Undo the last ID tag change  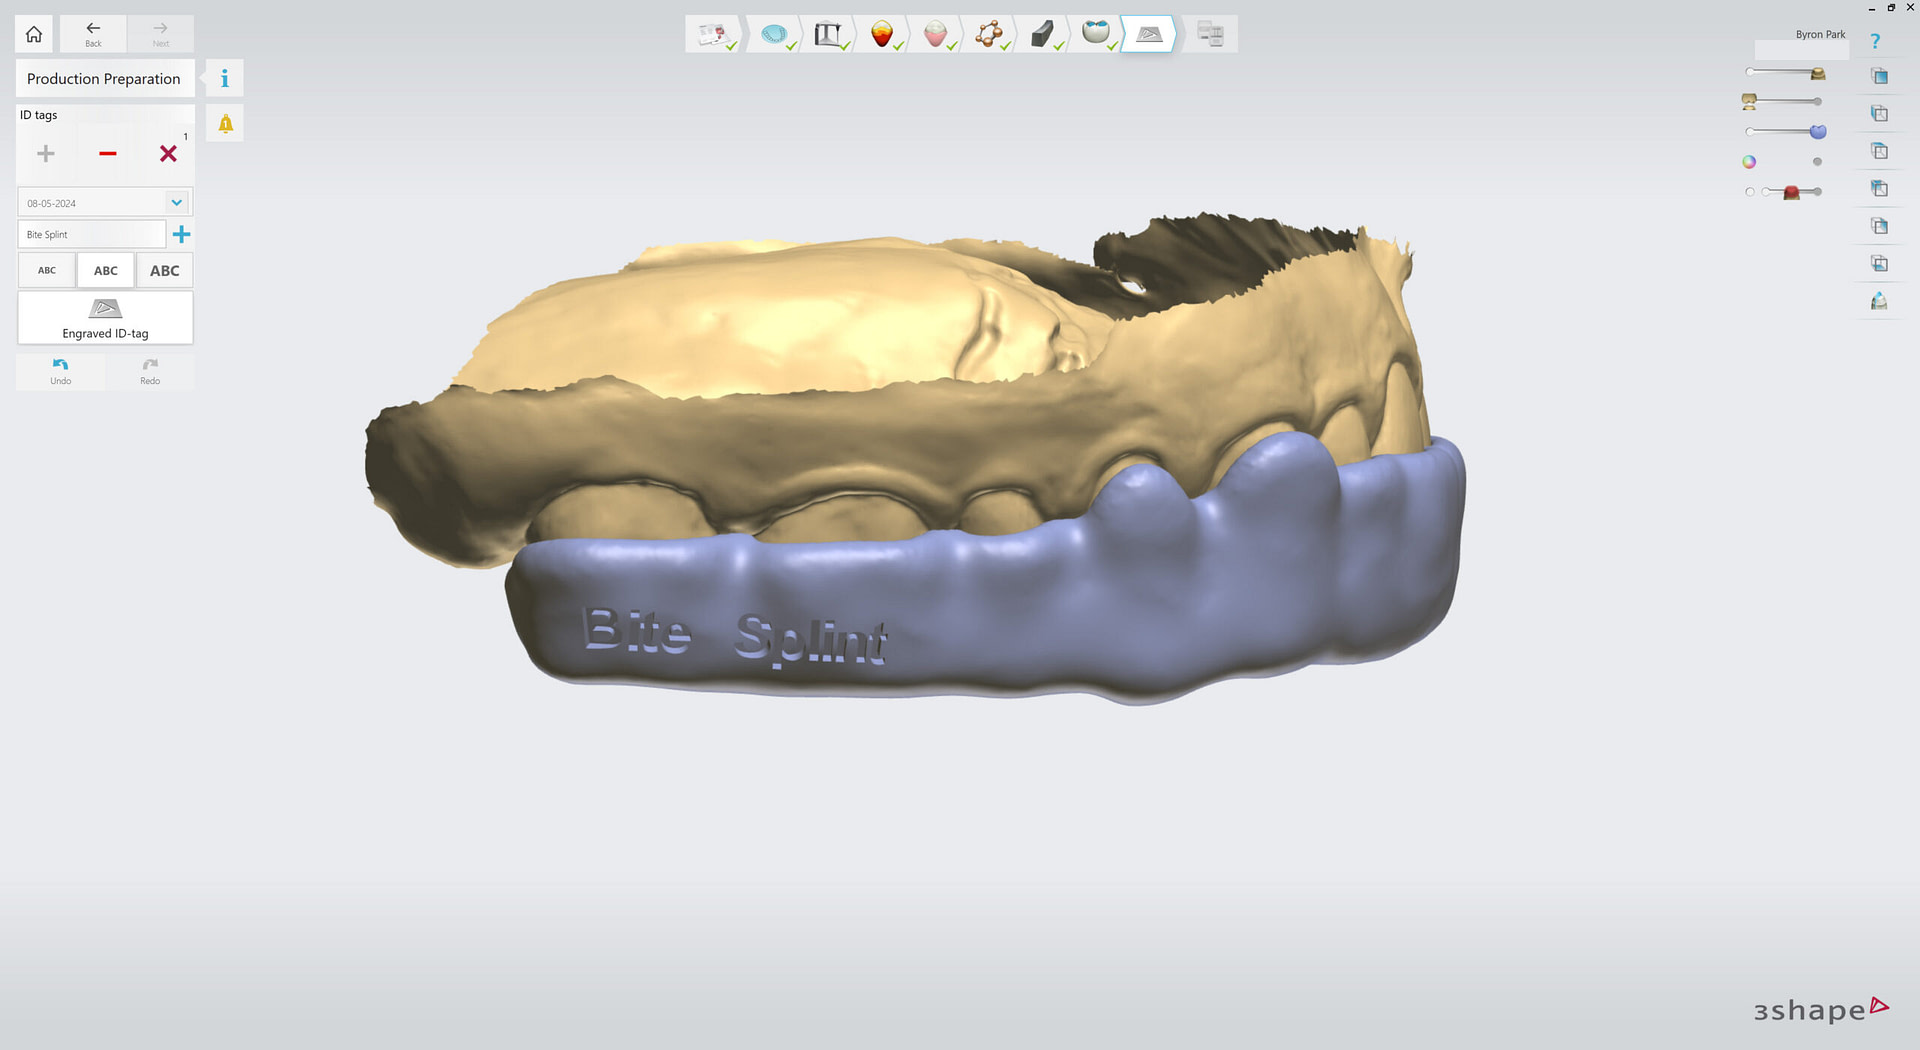(59, 371)
